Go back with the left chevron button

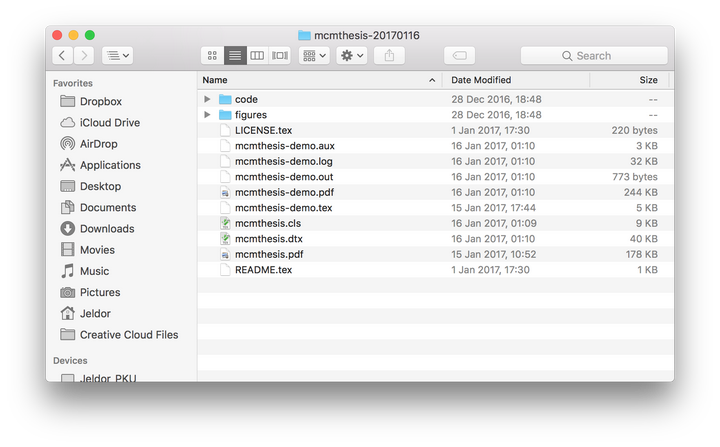[x=62, y=56]
